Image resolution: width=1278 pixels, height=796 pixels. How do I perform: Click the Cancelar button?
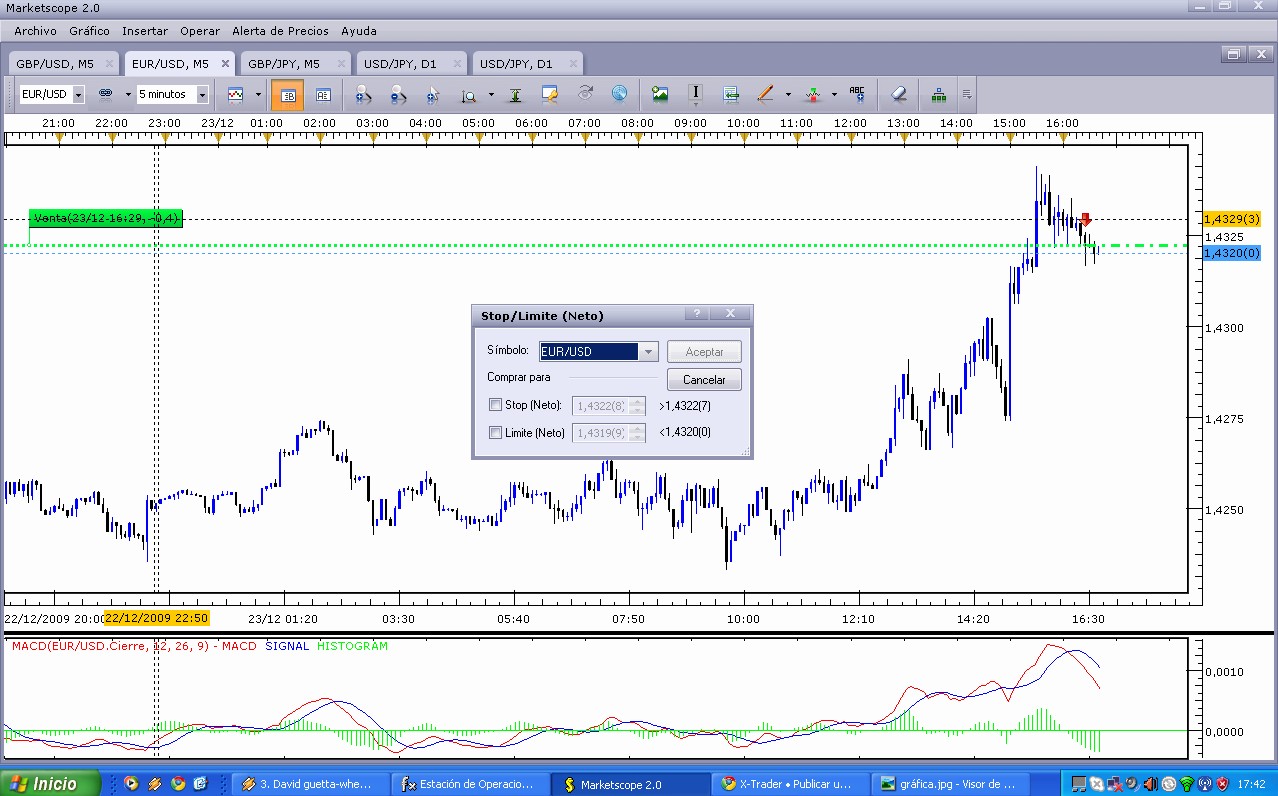click(704, 380)
